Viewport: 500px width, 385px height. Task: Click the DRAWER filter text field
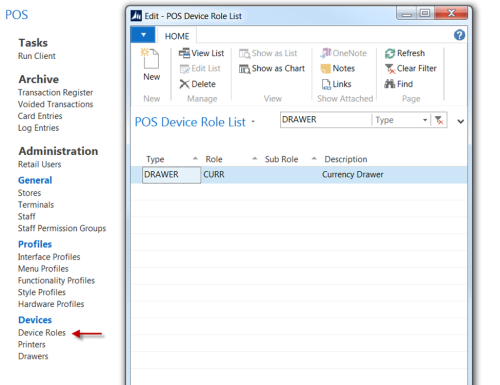point(325,120)
